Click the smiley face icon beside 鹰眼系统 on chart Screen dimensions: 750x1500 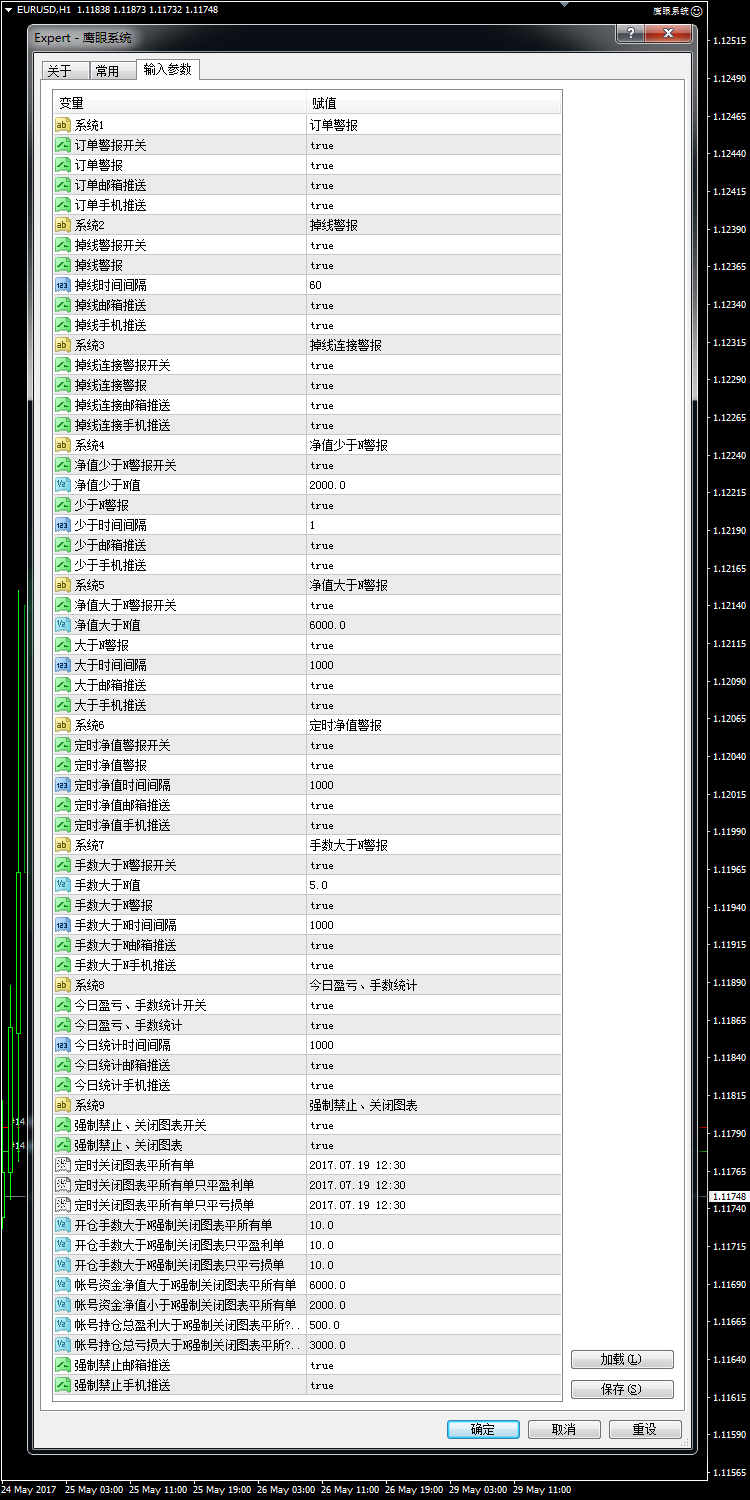697,10
